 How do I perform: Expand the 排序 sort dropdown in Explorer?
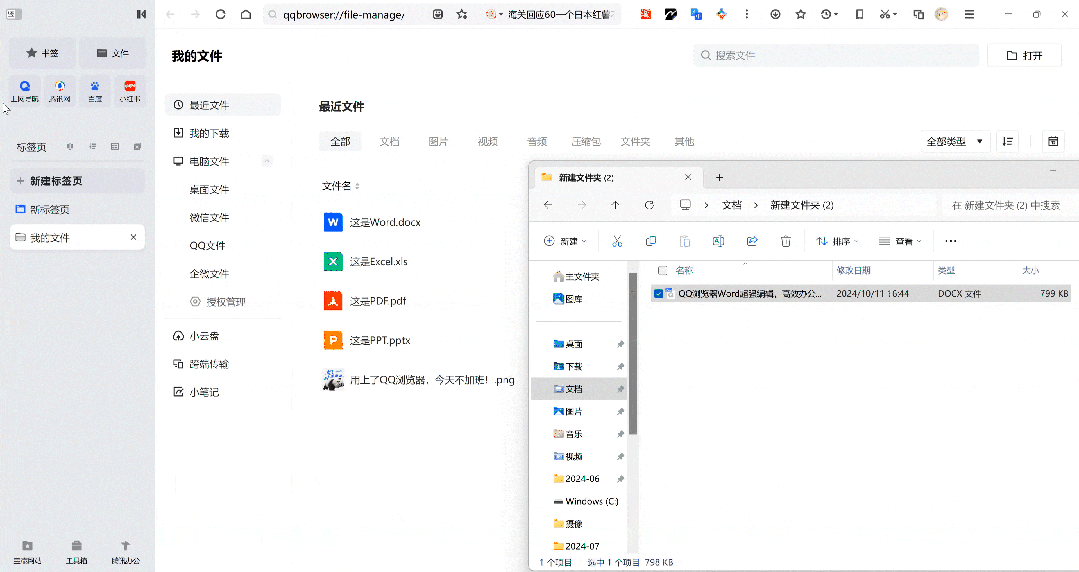click(x=838, y=241)
